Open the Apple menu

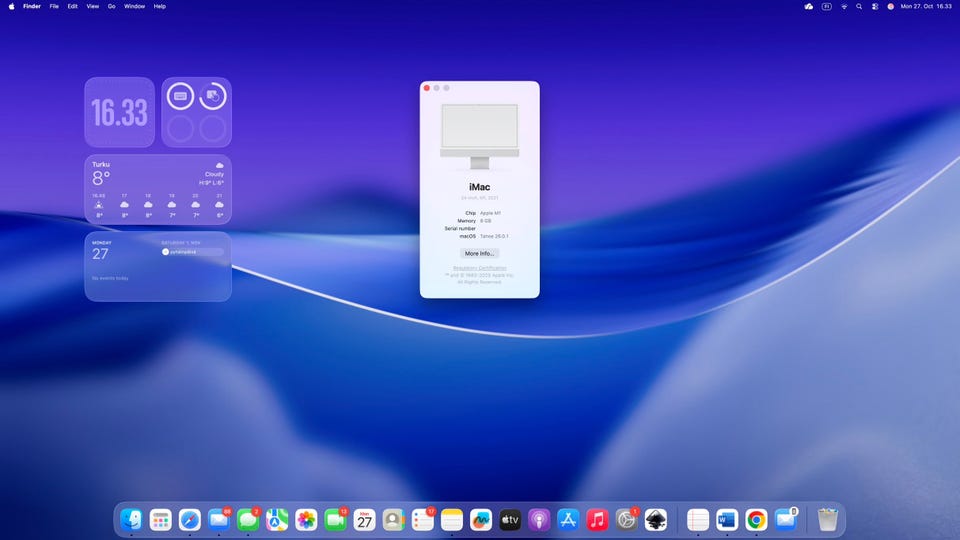[x=11, y=6]
